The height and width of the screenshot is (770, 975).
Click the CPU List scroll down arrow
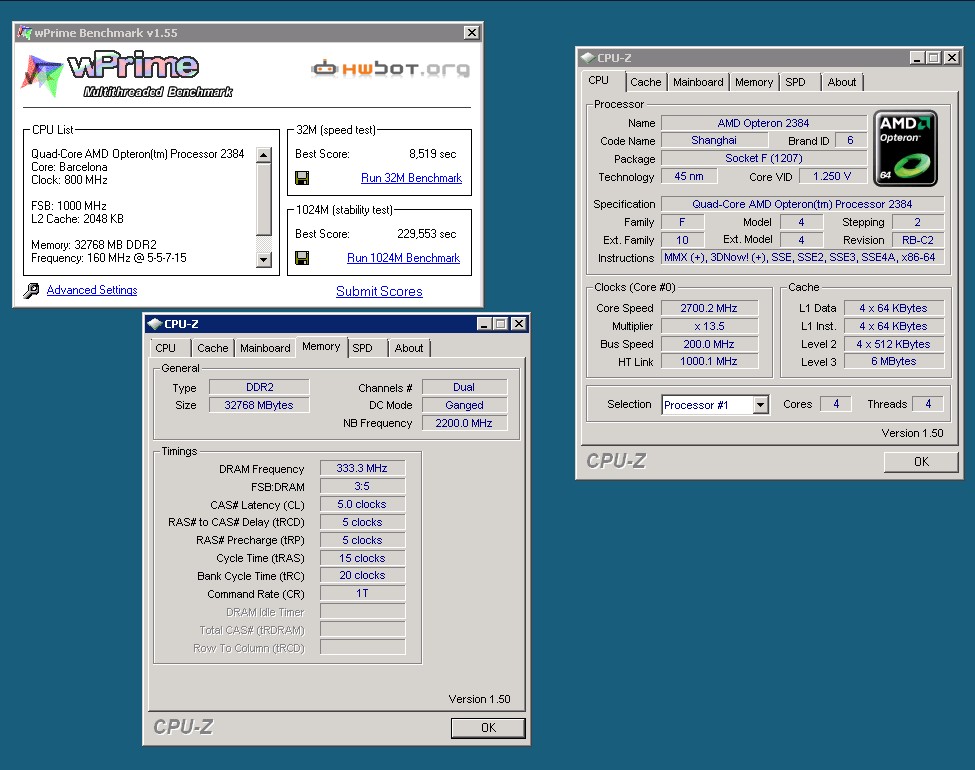tap(264, 260)
